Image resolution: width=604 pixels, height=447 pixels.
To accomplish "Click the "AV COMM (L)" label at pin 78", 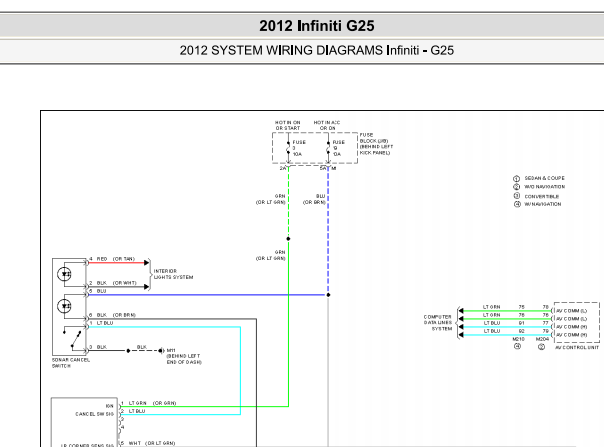I will coord(572,311).
